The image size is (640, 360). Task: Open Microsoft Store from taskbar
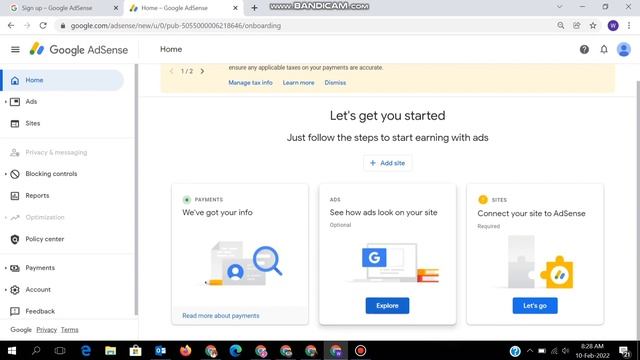pos(135,351)
